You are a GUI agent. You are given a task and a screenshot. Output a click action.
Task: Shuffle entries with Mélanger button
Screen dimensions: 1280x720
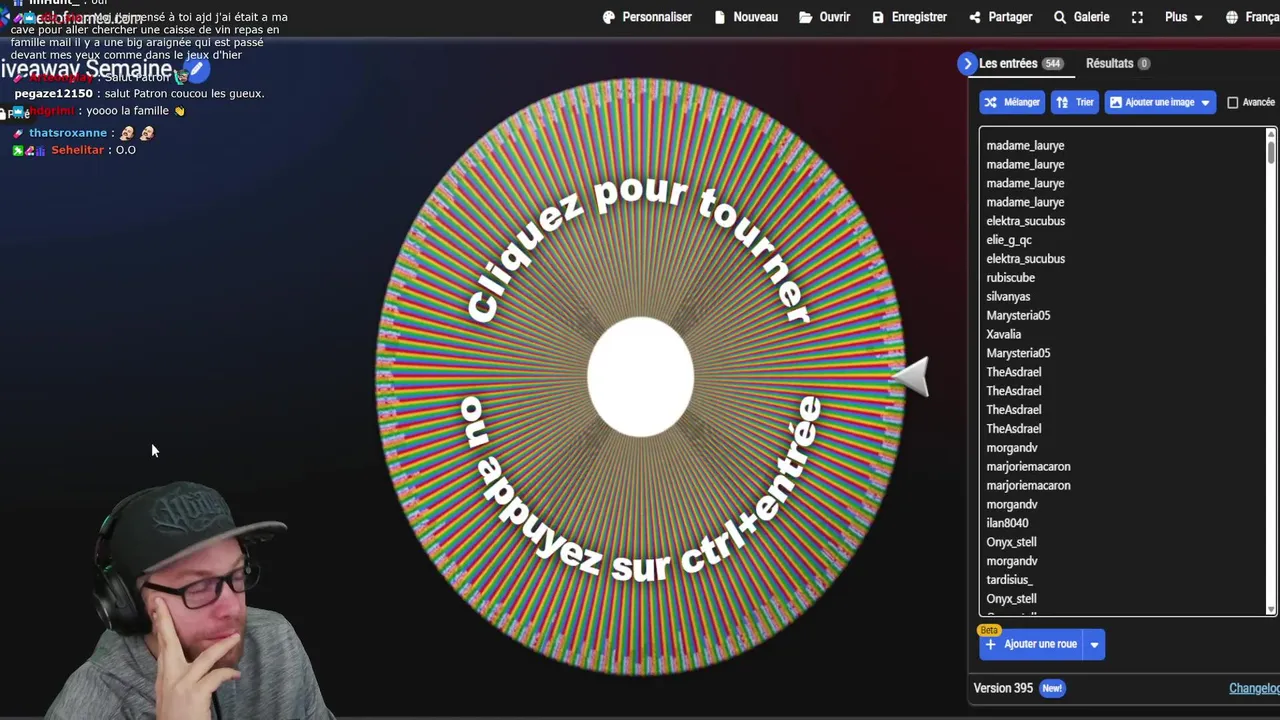coord(1012,102)
